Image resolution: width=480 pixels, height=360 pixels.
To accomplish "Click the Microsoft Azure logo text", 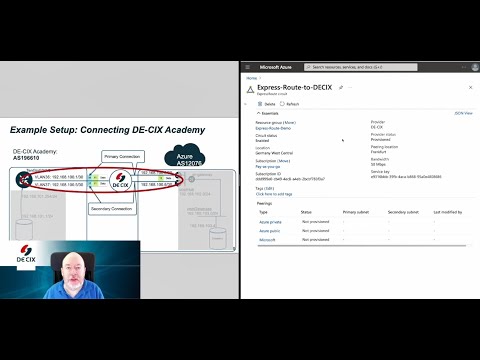I will pos(275,67).
